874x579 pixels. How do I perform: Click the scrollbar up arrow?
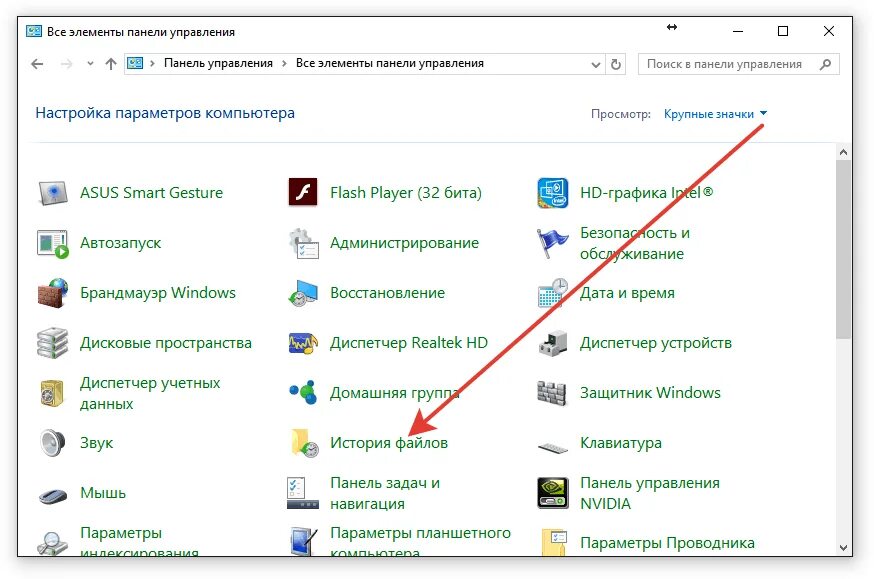843,152
